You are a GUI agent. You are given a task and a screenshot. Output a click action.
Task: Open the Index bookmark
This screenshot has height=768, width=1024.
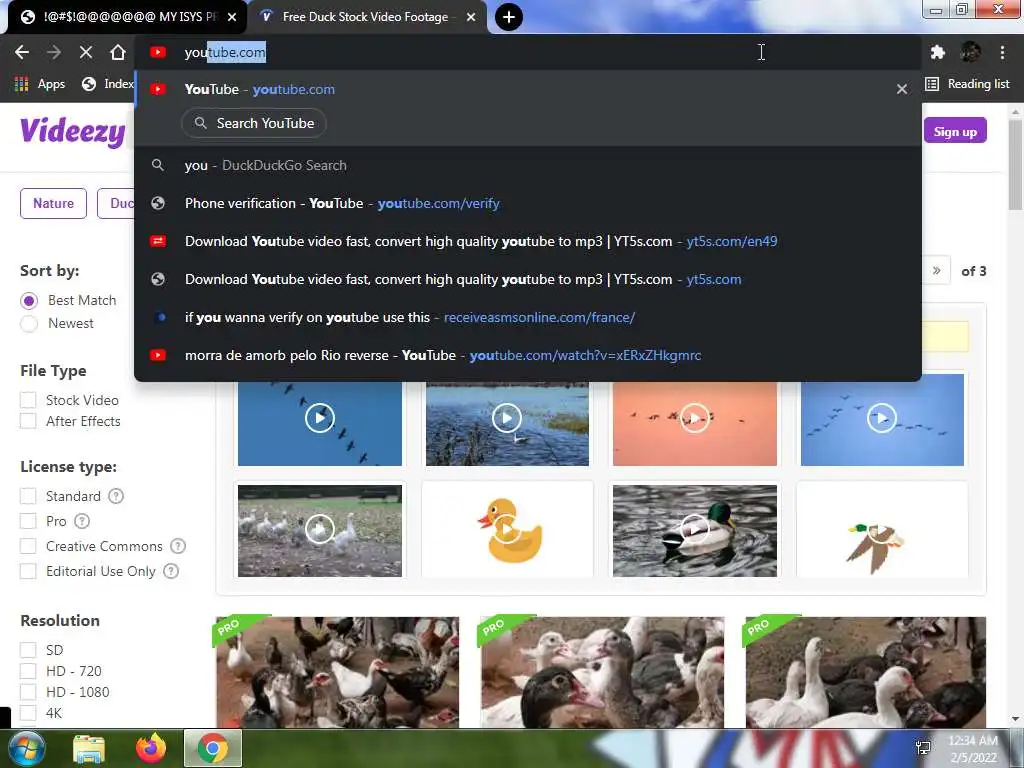(108, 84)
